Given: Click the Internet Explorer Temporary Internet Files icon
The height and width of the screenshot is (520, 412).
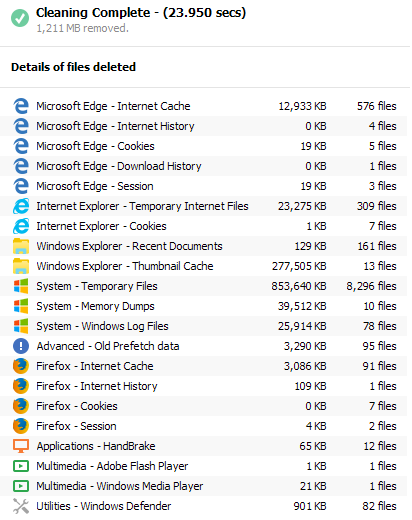Looking at the screenshot, I should point(21,206).
